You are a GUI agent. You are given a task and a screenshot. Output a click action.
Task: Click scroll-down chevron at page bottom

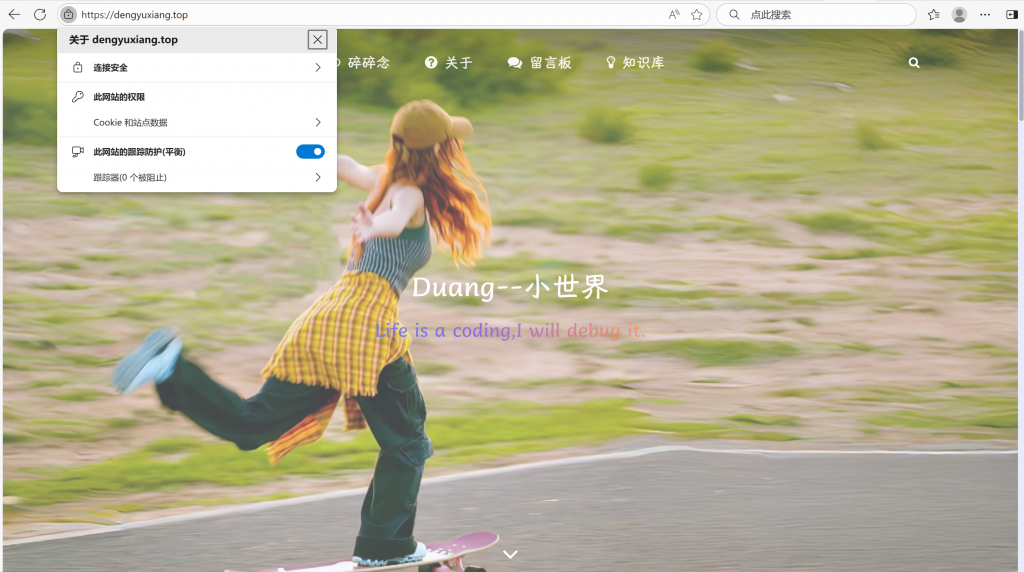(x=510, y=554)
